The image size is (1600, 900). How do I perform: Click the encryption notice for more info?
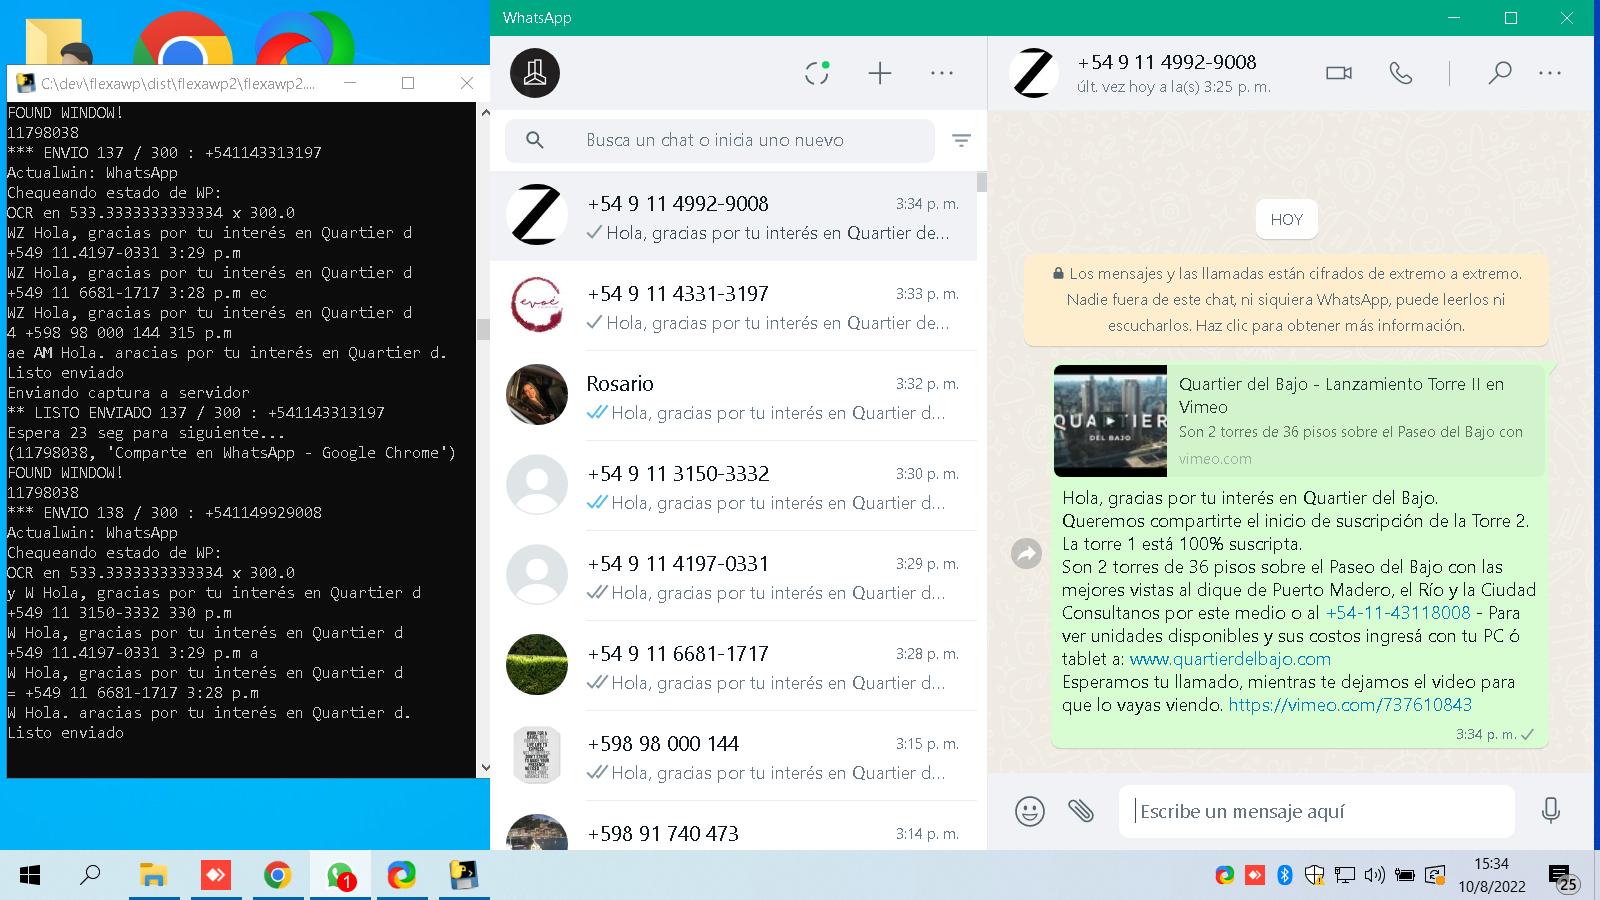(1286, 299)
